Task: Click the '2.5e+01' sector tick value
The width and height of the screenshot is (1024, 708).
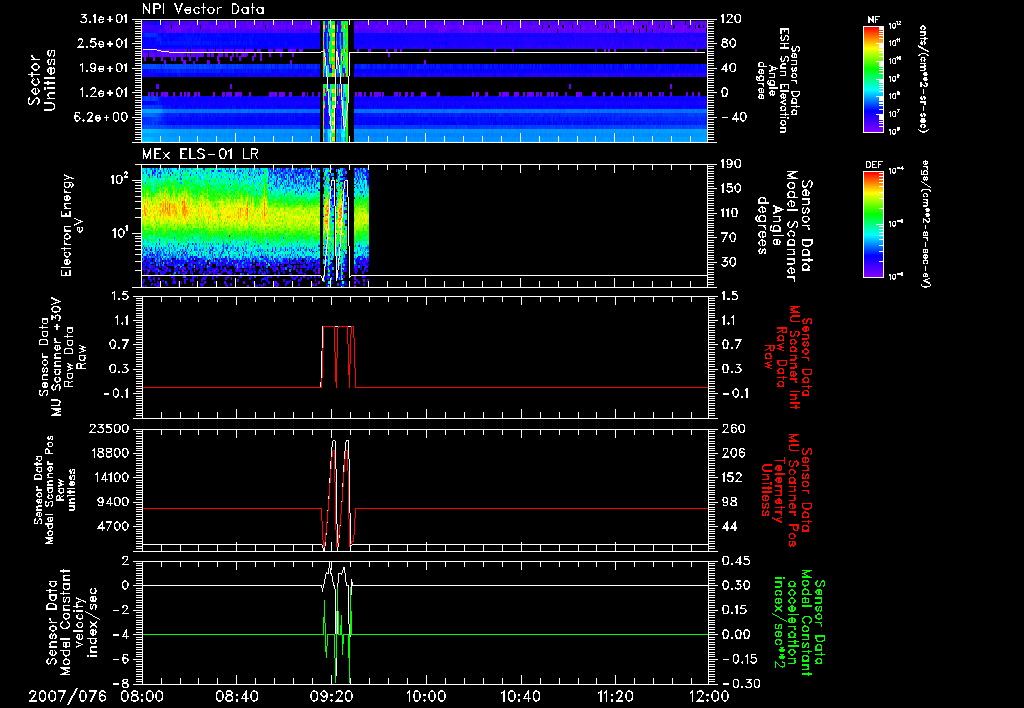Action: pos(104,43)
